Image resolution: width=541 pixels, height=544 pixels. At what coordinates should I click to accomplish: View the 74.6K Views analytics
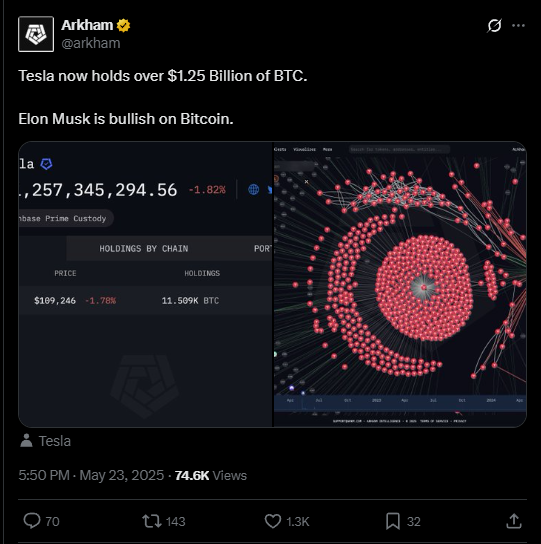(x=211, y=475)
